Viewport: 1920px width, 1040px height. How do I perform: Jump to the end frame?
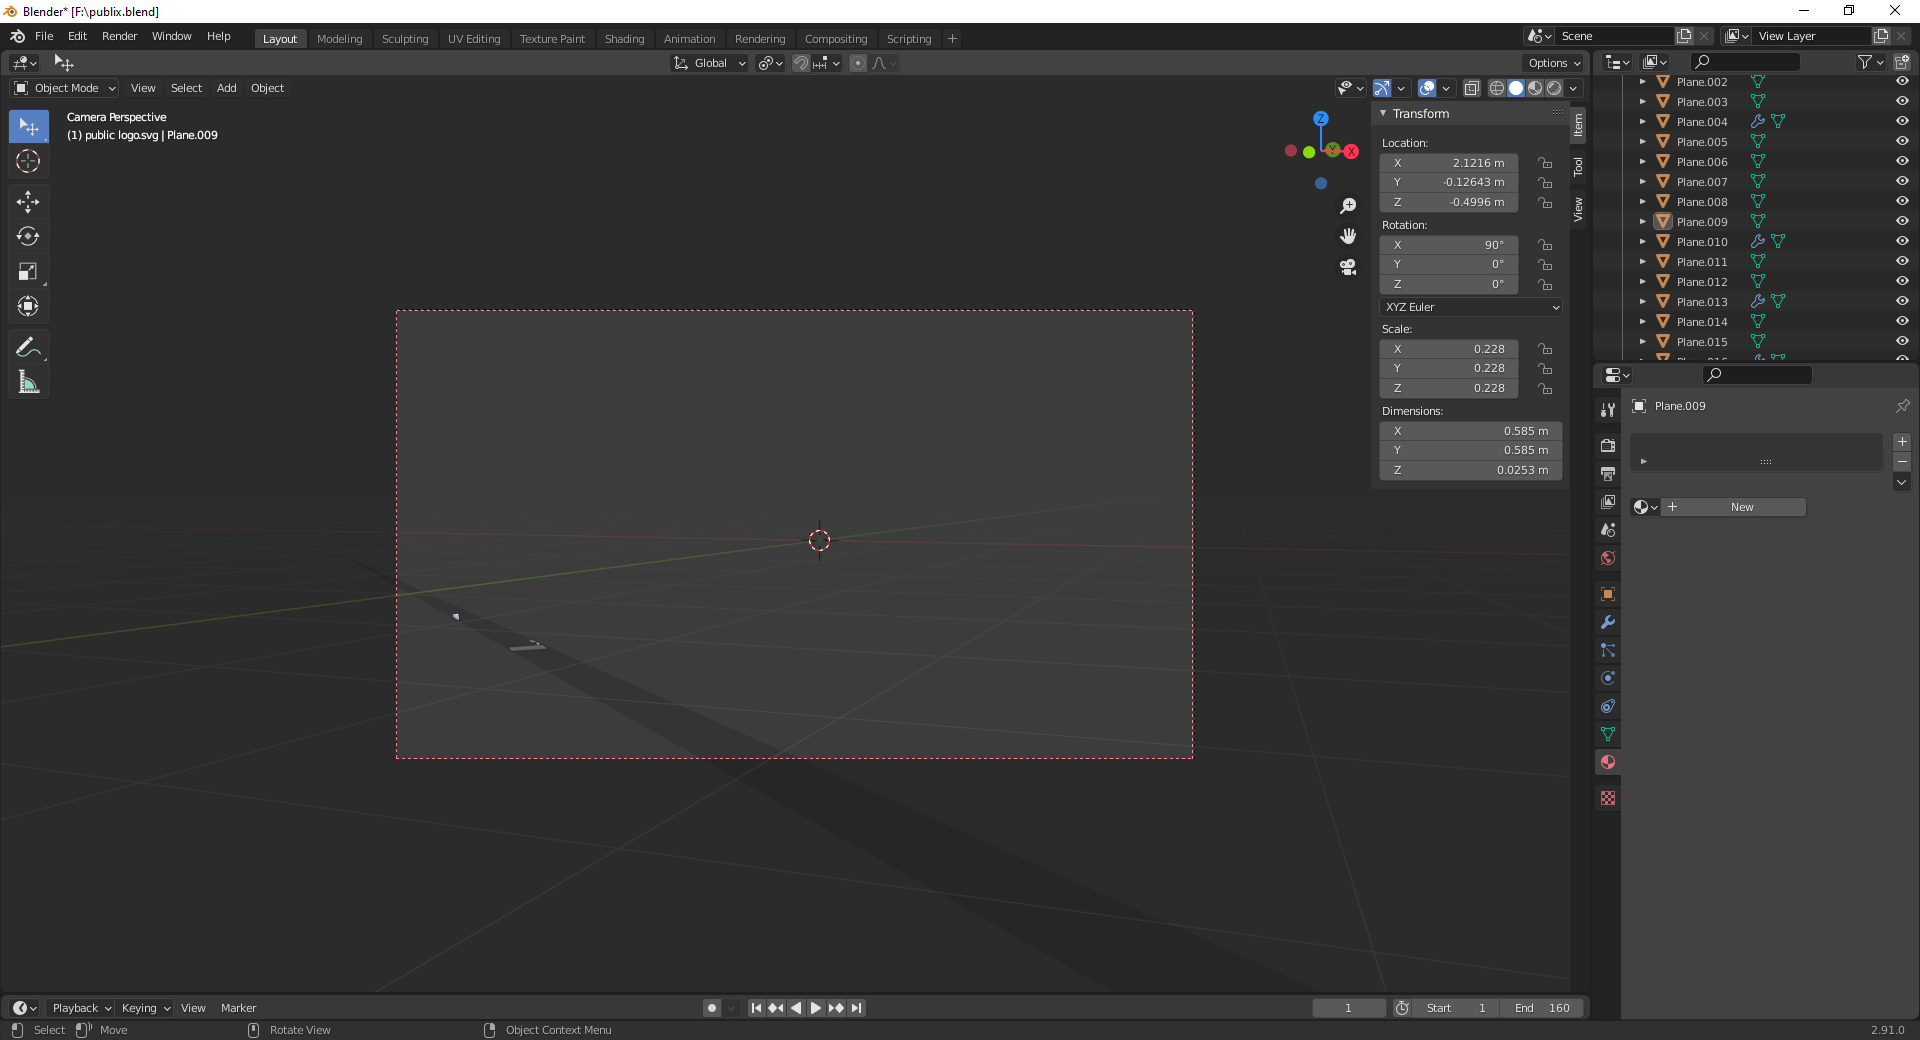click(x=857, y=1008)
